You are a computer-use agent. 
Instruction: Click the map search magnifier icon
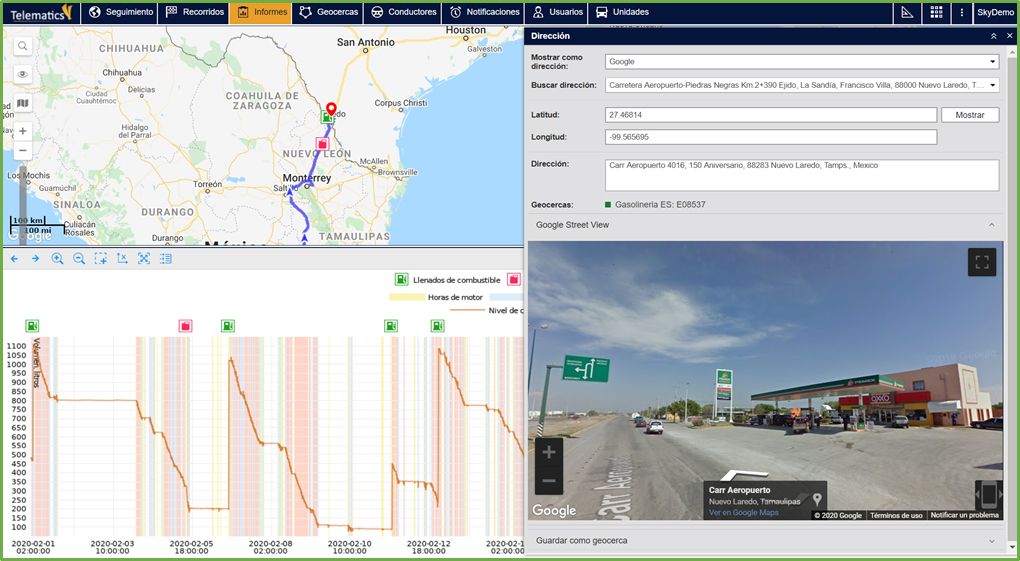pos(23,46)
